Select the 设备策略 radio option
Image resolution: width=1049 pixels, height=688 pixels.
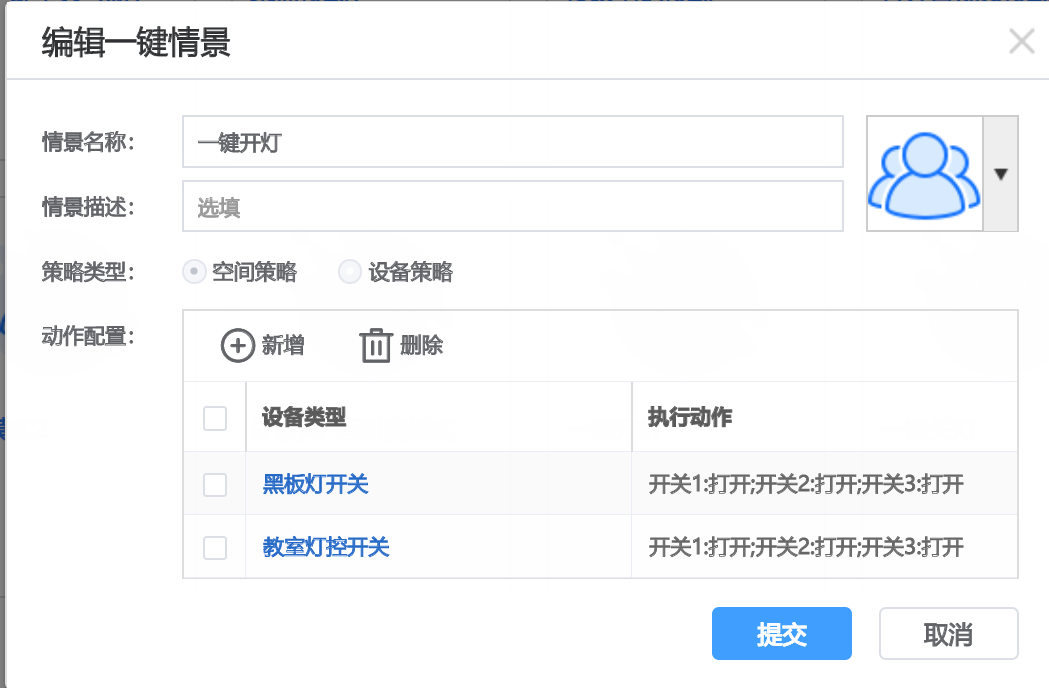tap(349, 272)
